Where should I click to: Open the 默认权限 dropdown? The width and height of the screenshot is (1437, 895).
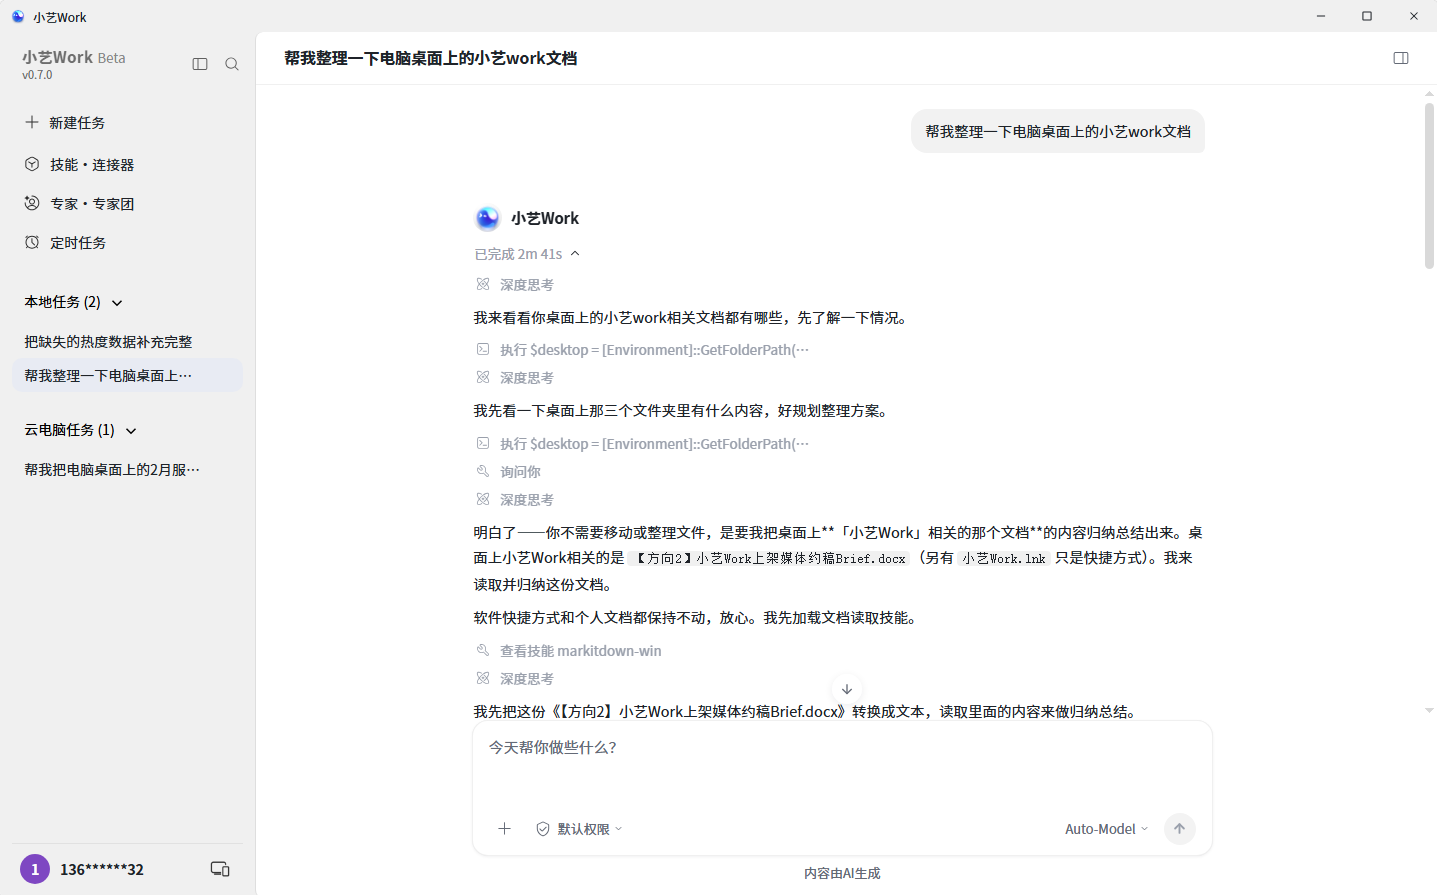(x=580, y=829)
